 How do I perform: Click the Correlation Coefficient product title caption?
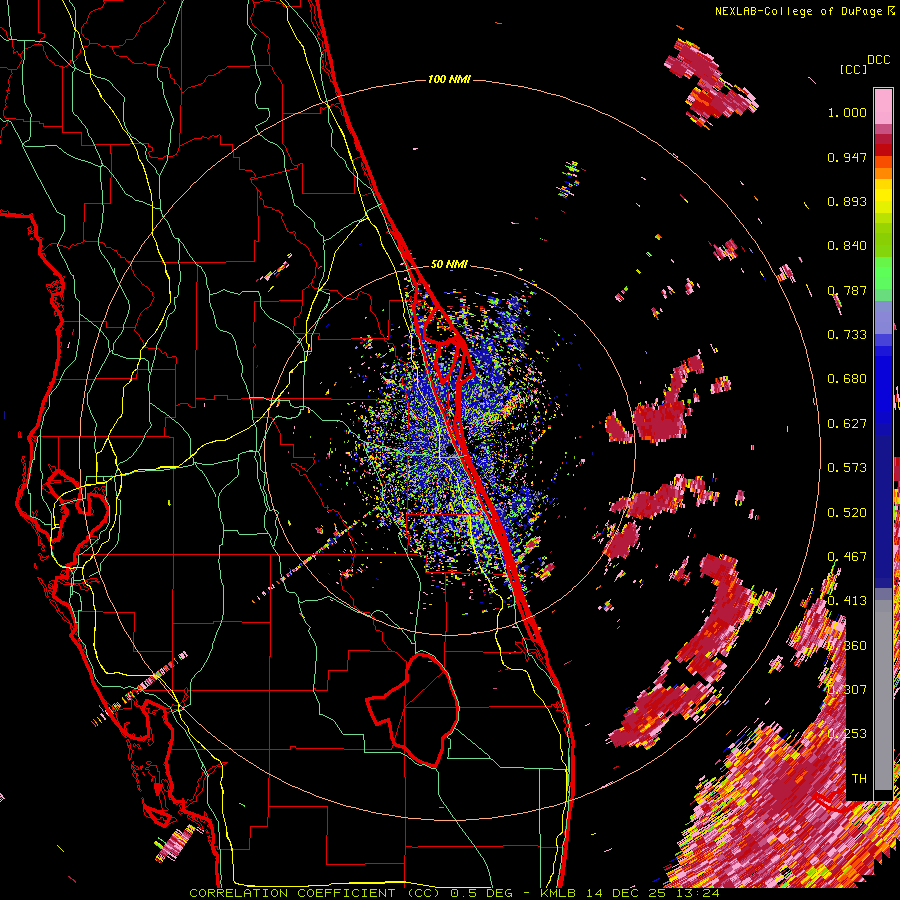[x=454, y=893]
